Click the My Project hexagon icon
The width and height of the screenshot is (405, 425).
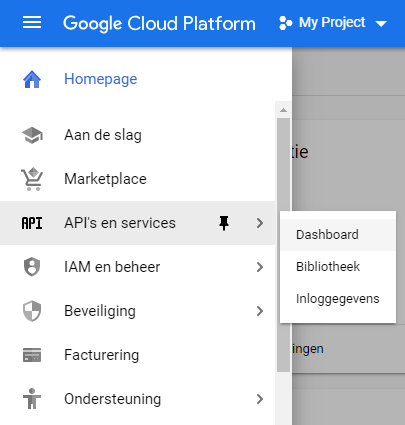tap(286, 23)
